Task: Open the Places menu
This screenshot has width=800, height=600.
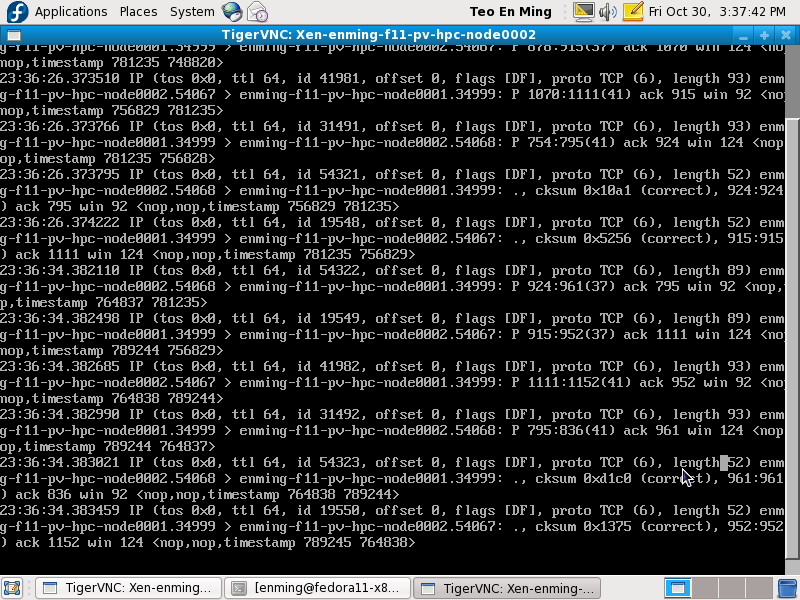Action: click(138, 12)
